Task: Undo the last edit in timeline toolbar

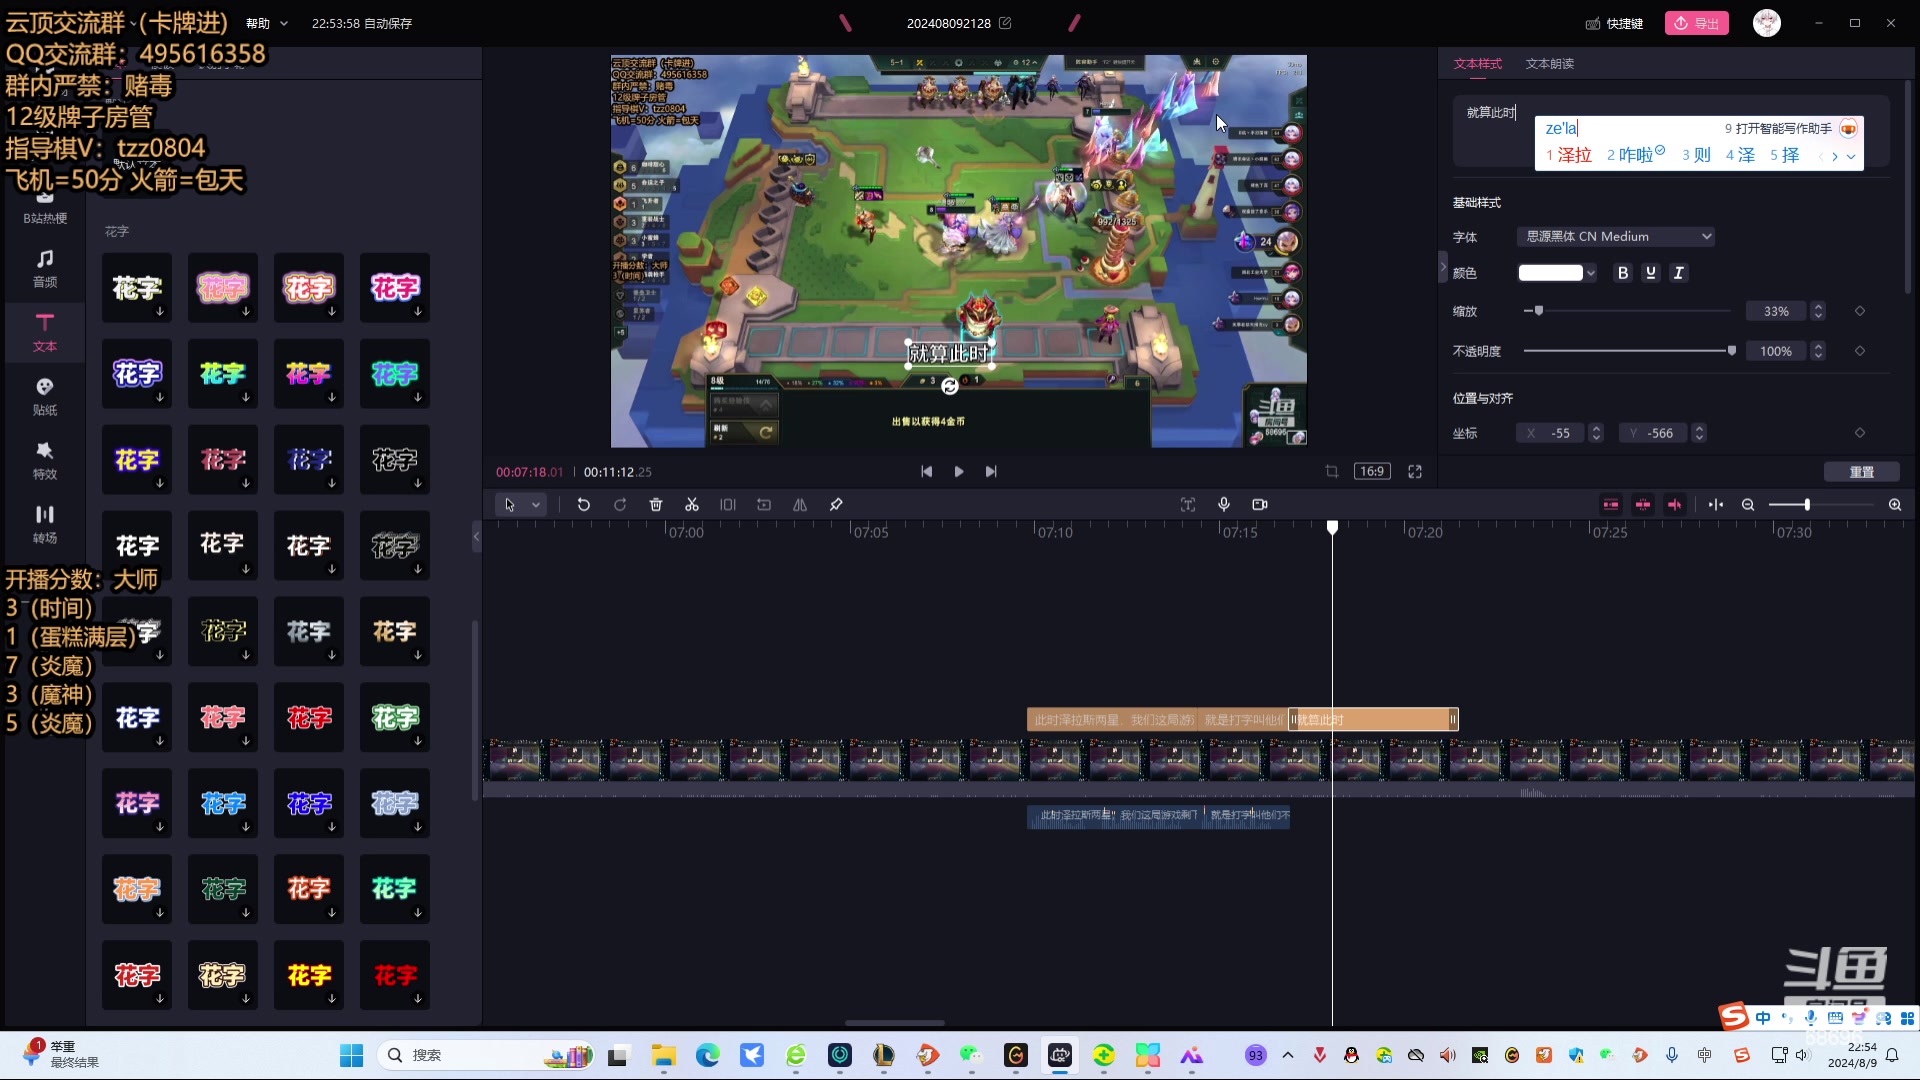Action: tap(584, 505)
